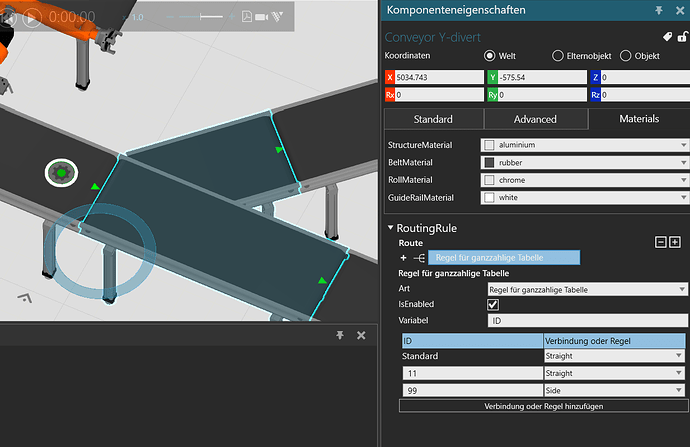Click the green arrow at the conveyor entry
Viewport: 690px width, 447px height.
pos(95,187)
